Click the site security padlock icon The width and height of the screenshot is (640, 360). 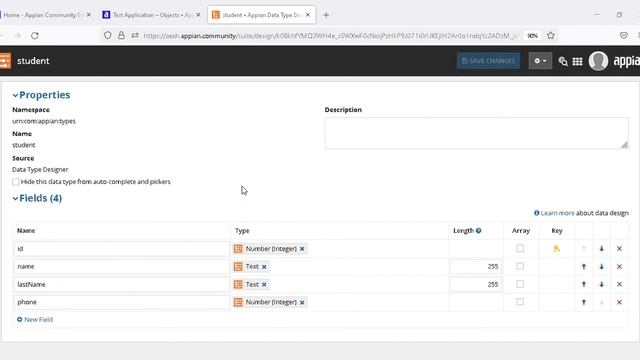[121, 36]
